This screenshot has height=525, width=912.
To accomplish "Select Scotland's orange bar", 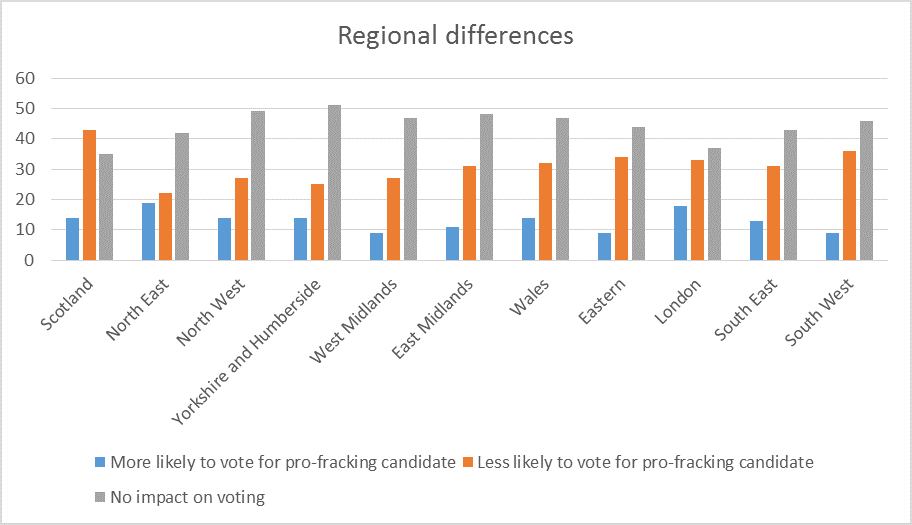I will pos(88,196).
